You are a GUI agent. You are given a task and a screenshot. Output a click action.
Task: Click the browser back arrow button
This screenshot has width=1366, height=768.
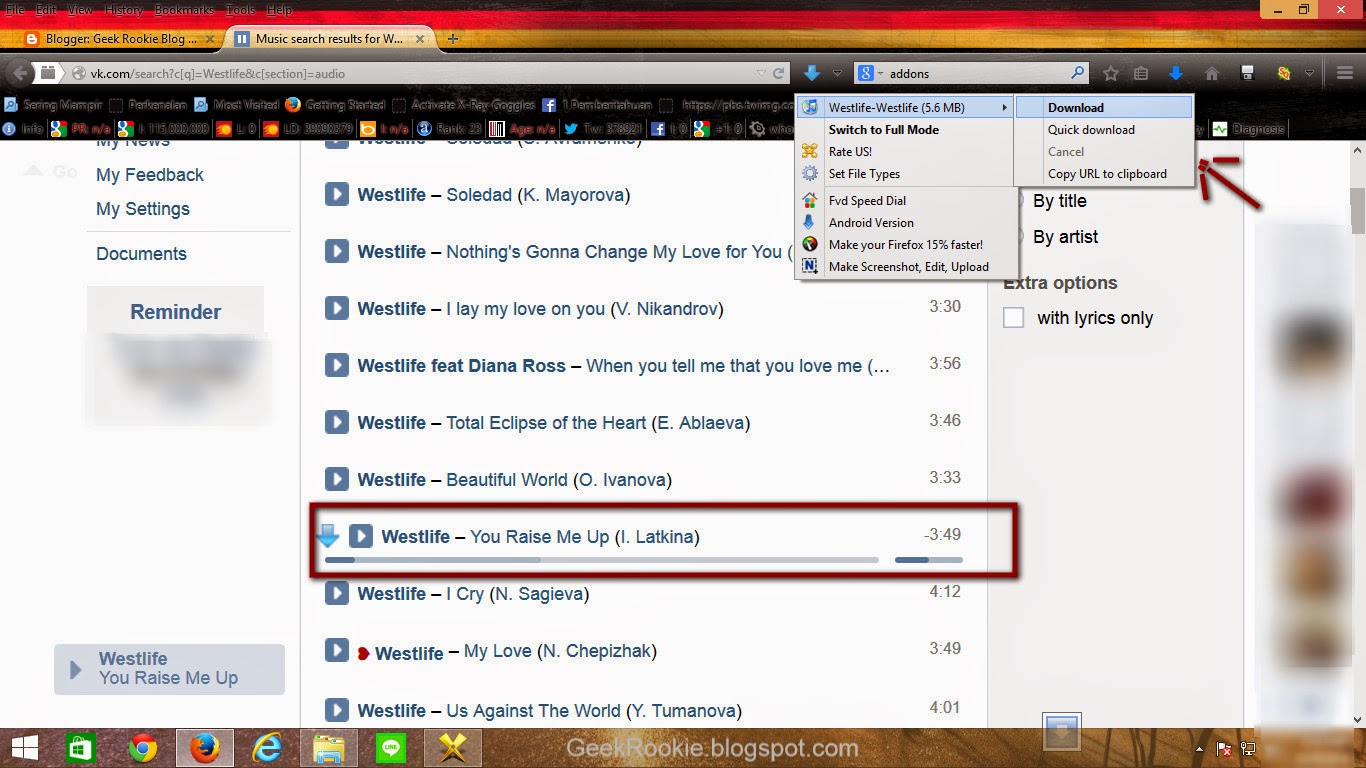(19, 73)
